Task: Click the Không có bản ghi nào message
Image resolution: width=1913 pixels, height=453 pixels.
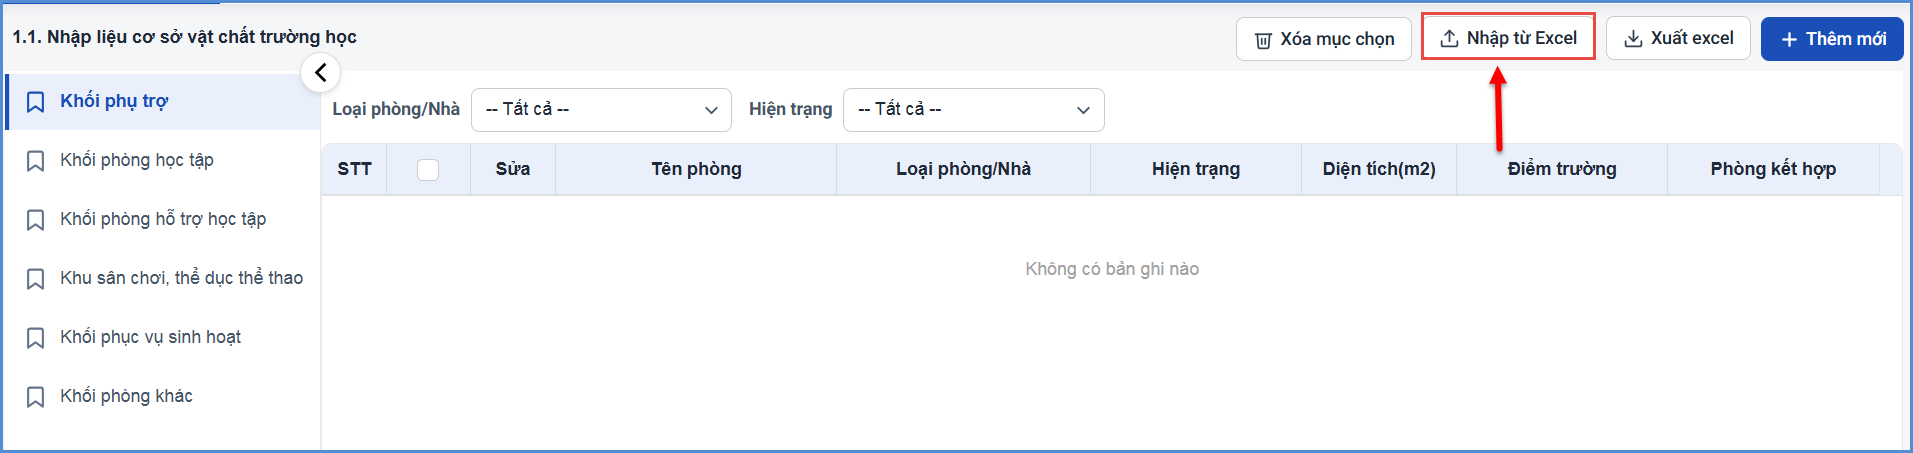Action: (x=1112, y=269)
